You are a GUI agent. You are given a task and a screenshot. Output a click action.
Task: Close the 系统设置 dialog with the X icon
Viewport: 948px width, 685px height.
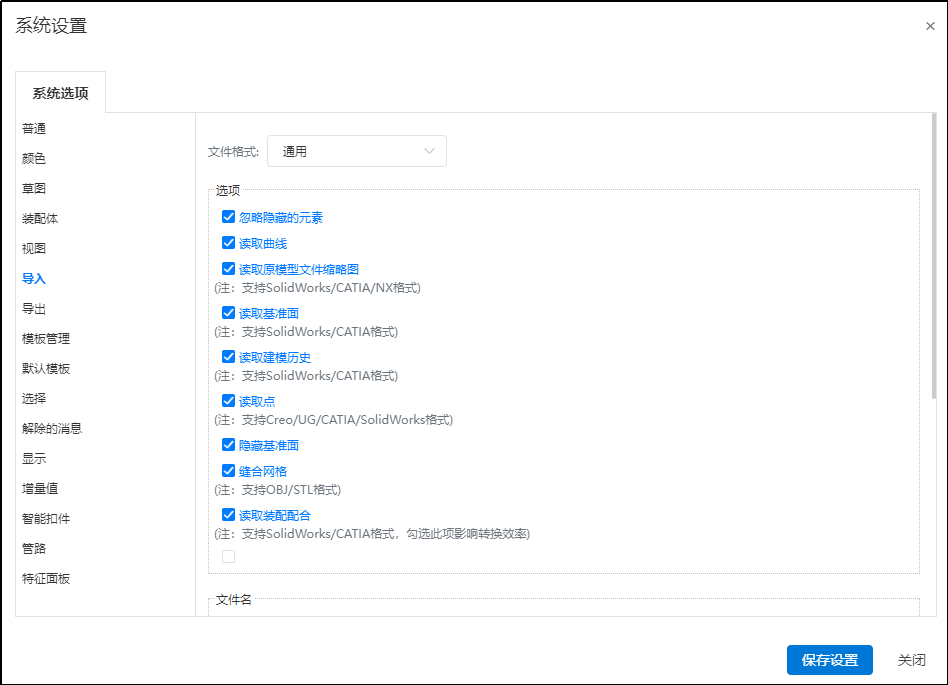[930, 27]
